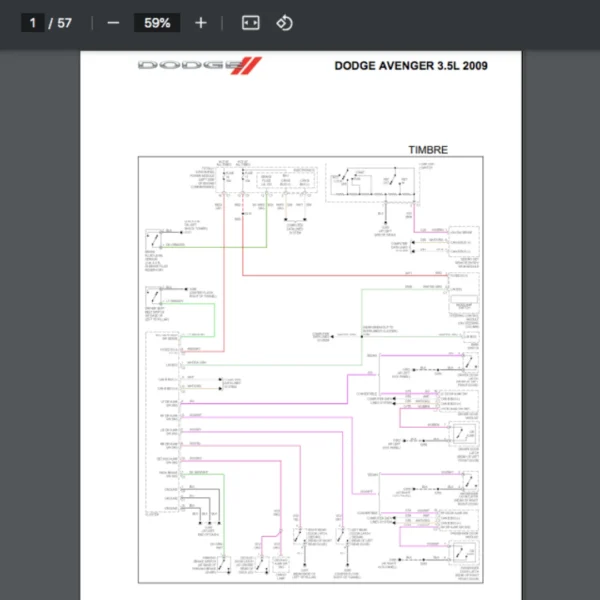The height and width of the screenshot is (600, 600).
Task: Click the long horizontal red wire in the diagram
Action: pyautogui.click(x=330, y=274)
